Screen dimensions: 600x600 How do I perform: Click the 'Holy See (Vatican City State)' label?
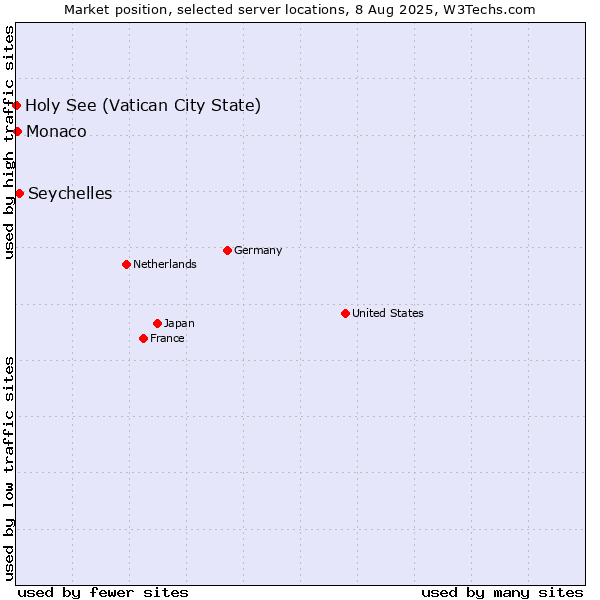click(x=143, y=106)
